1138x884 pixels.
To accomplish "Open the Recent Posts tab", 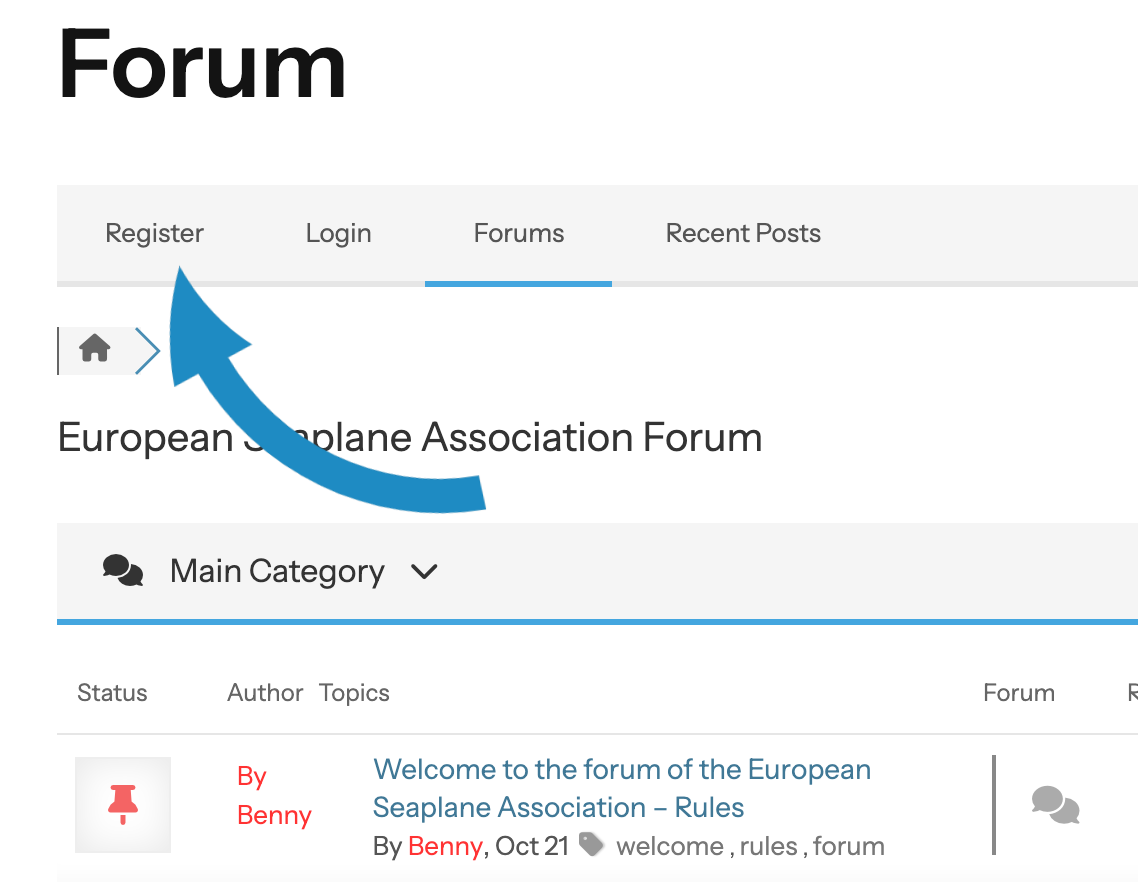I will click(743, 233).
